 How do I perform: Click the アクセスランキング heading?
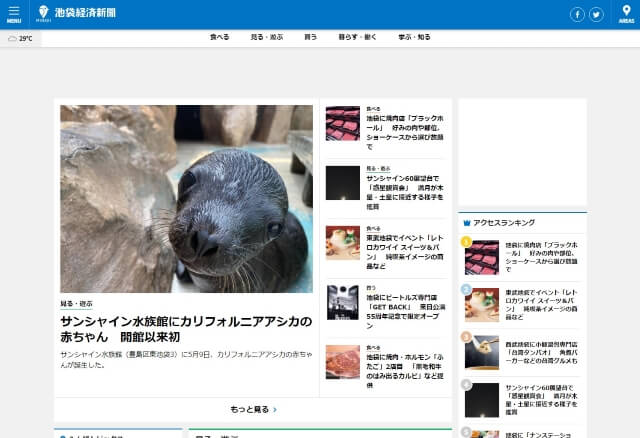504,223
